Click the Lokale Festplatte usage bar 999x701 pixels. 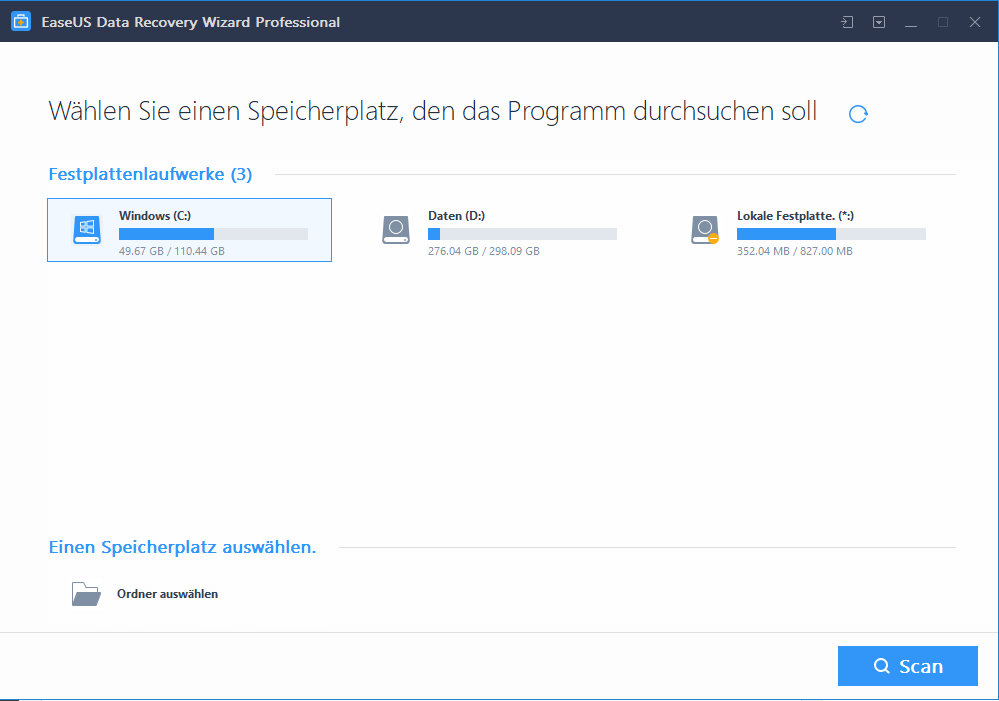[x=831, y=234]
